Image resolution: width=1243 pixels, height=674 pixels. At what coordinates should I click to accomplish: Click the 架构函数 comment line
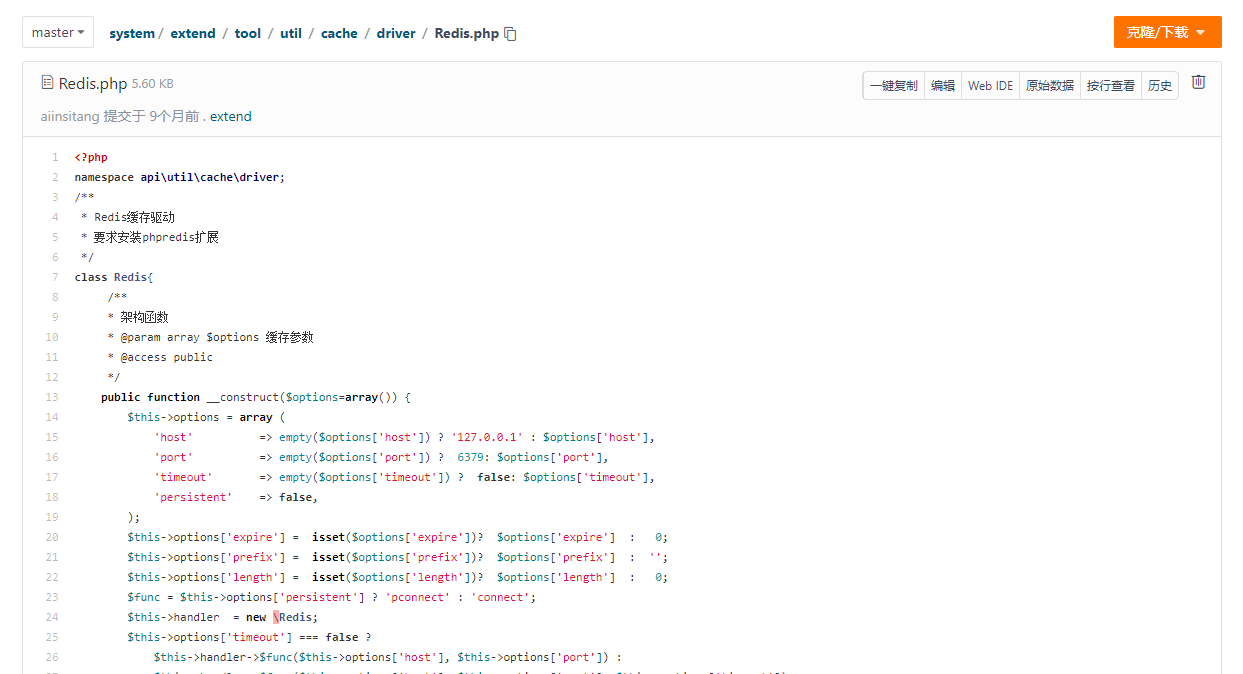pos(138,317)
